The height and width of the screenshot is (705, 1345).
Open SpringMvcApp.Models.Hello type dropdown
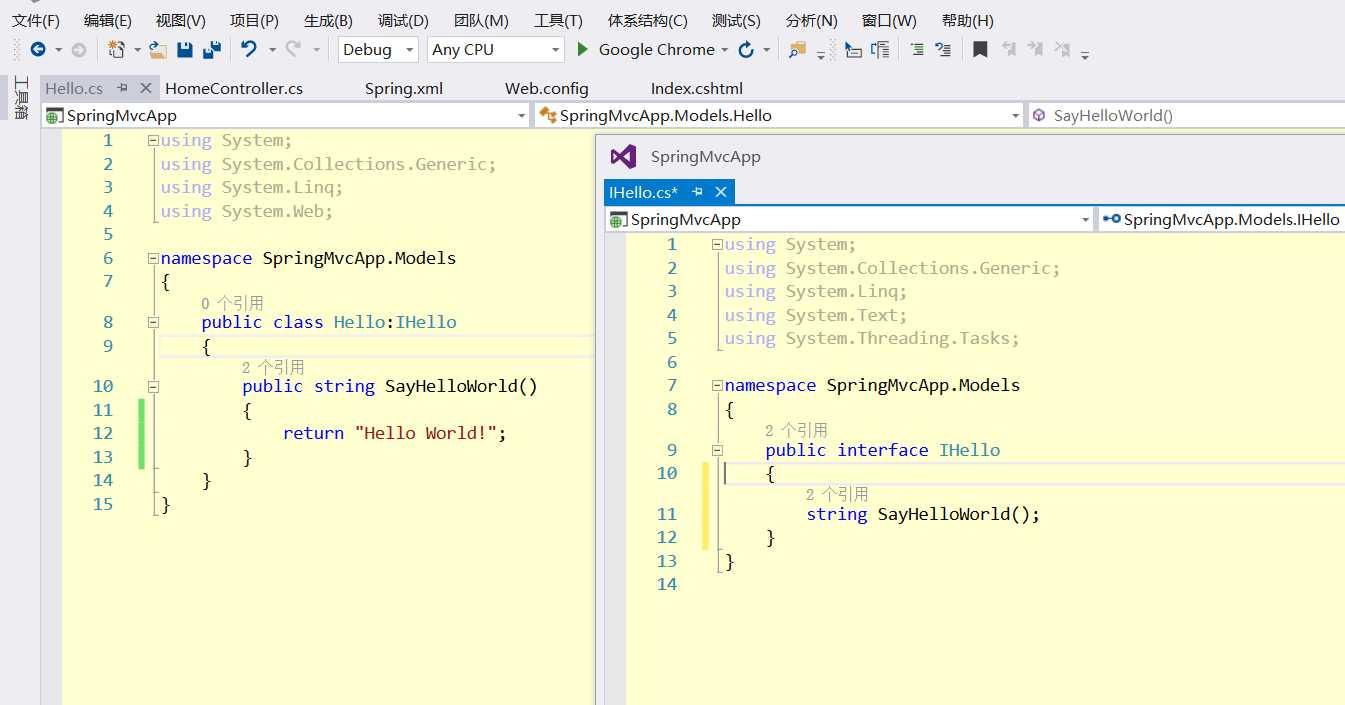click(x=779, y=115)
